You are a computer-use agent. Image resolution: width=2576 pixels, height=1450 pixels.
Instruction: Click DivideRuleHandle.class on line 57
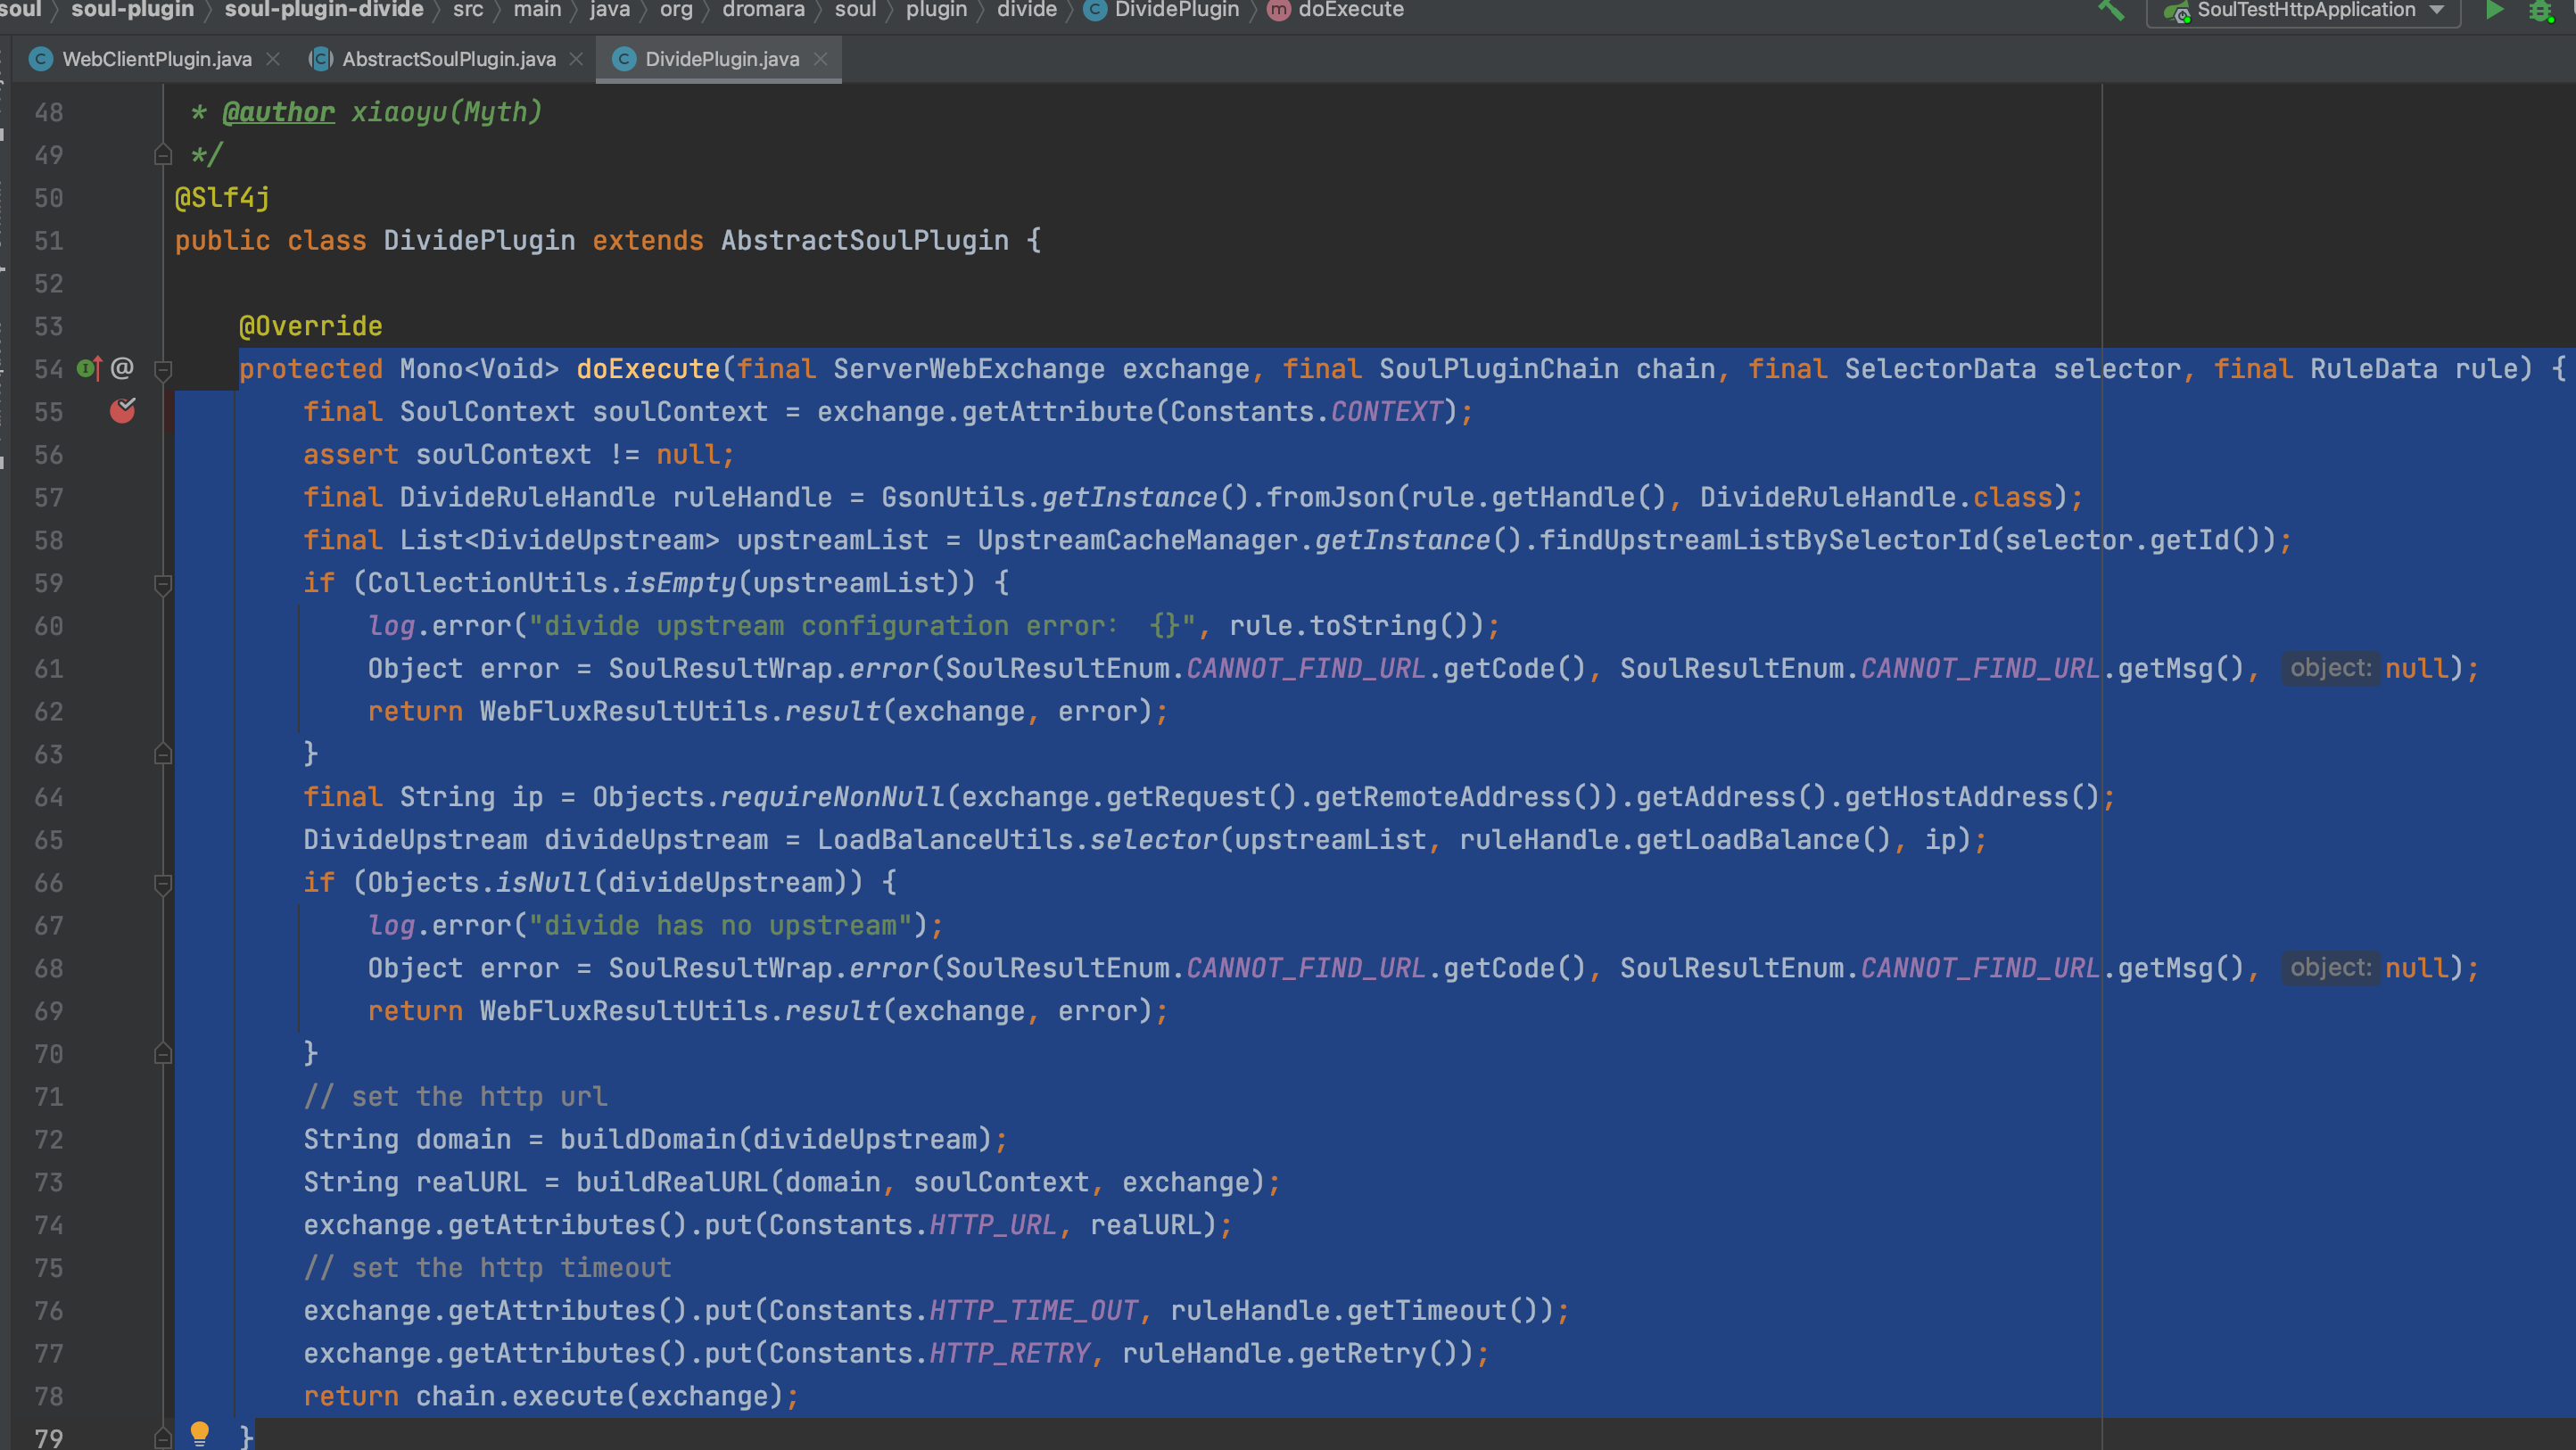(1876, 498)
